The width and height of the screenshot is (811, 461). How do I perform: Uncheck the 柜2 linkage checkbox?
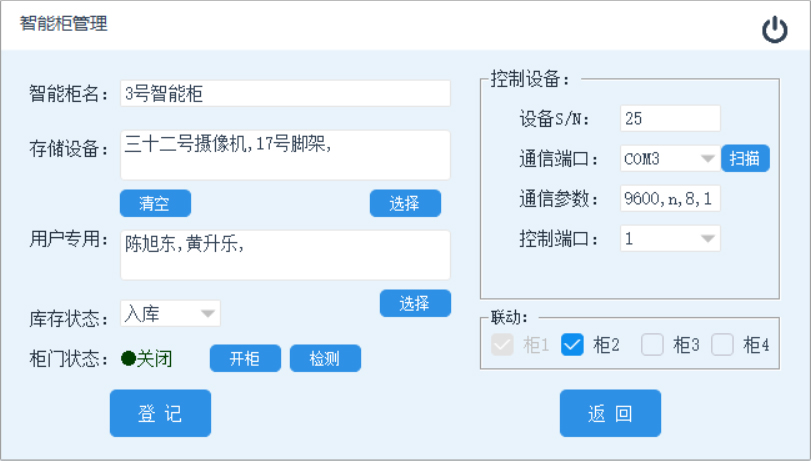[572, 345]
